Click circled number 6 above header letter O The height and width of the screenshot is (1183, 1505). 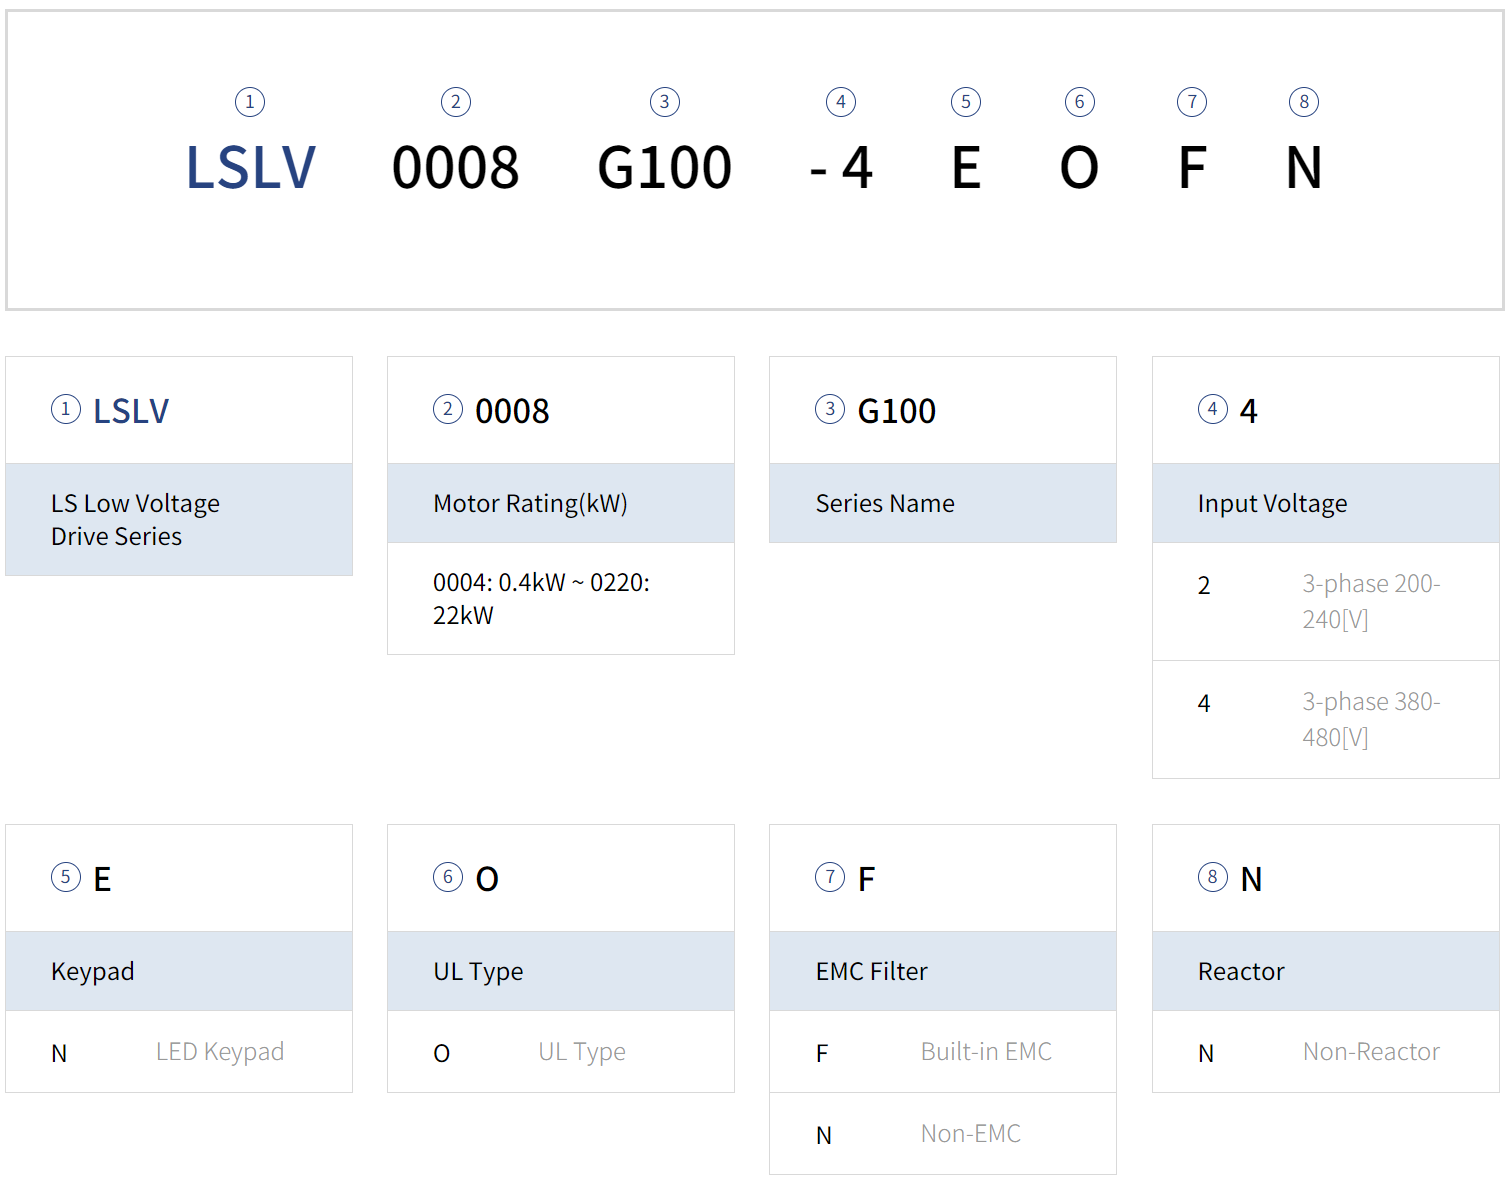(1080, 102)
